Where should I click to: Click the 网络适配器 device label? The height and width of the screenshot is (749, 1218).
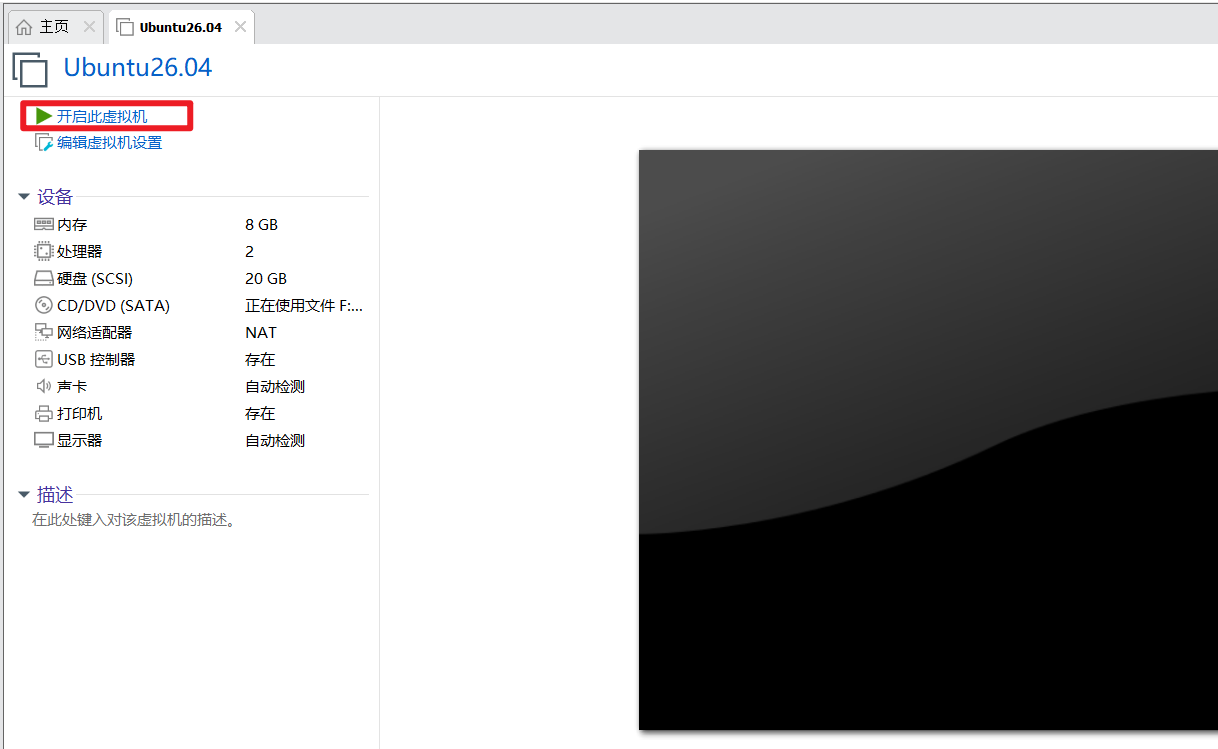click(x=94, y=332)
